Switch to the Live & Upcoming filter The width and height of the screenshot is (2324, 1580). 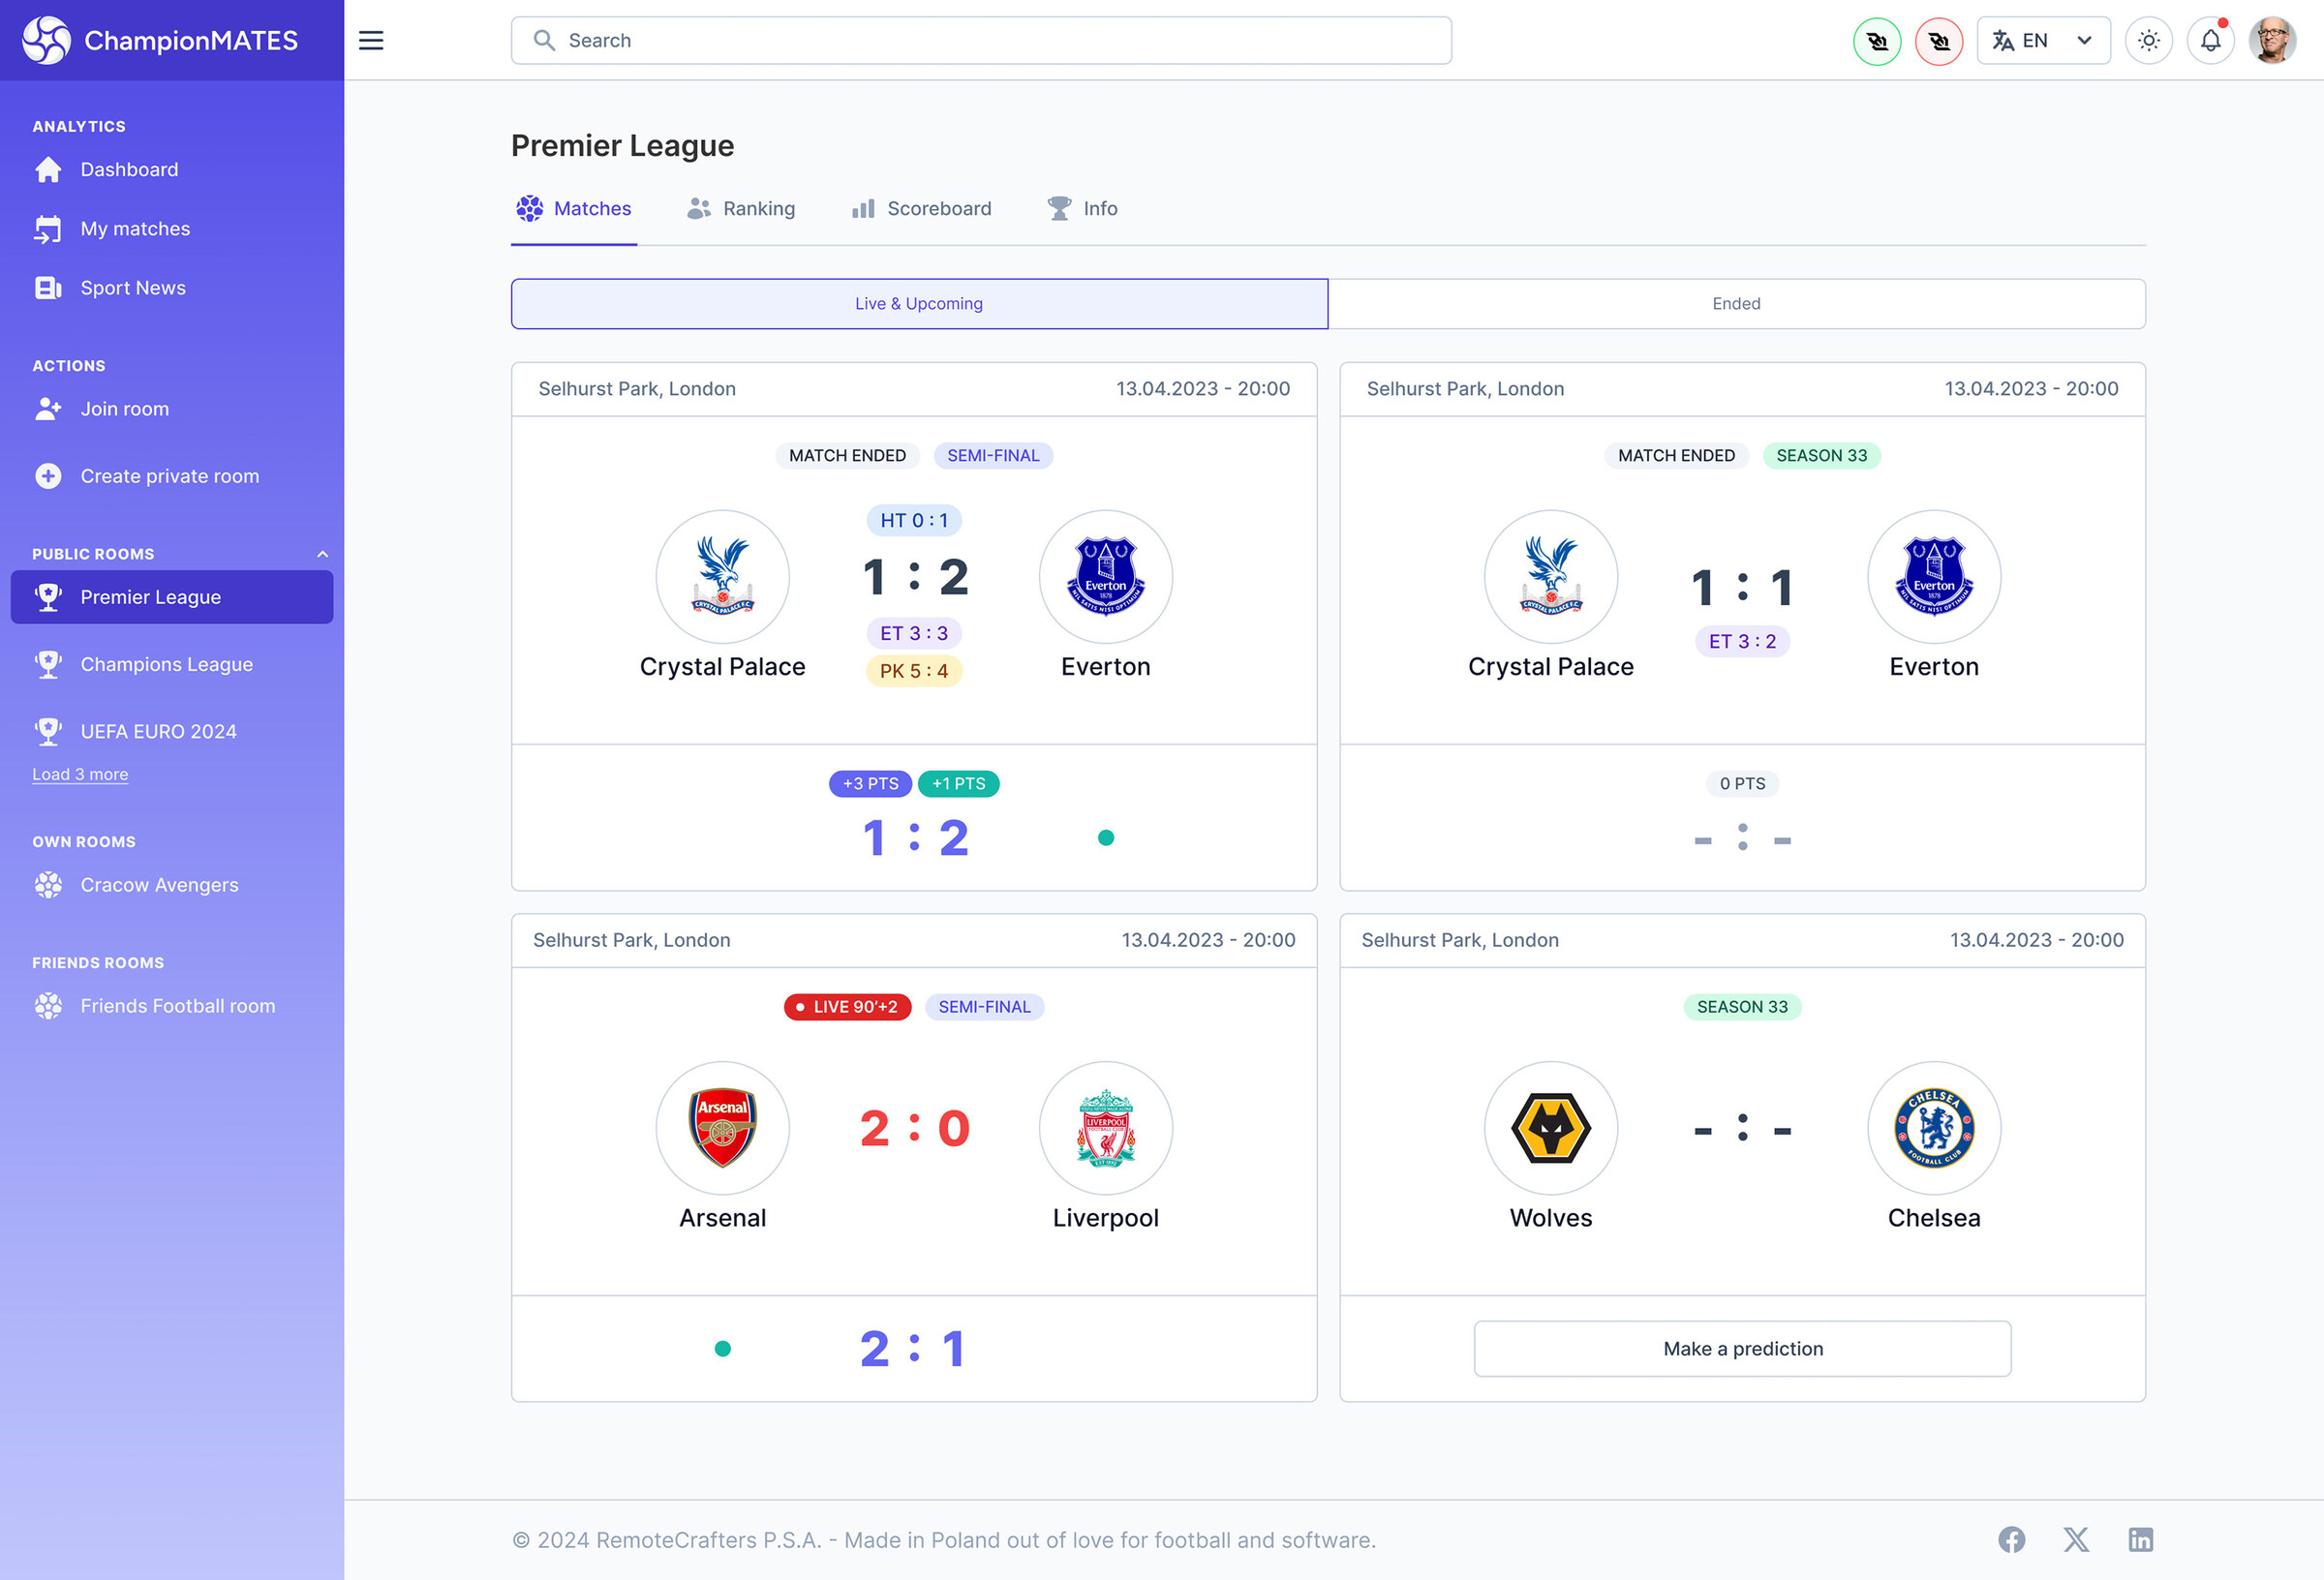pyautogui.click(x=919, y=304)
